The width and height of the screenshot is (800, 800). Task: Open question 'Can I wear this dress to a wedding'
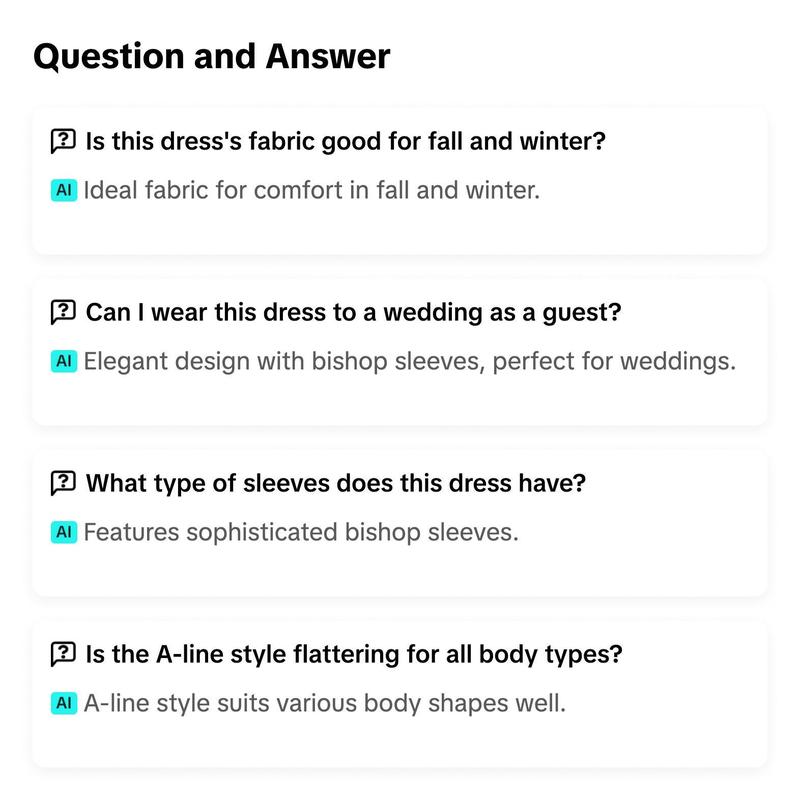tap(354, 312)
